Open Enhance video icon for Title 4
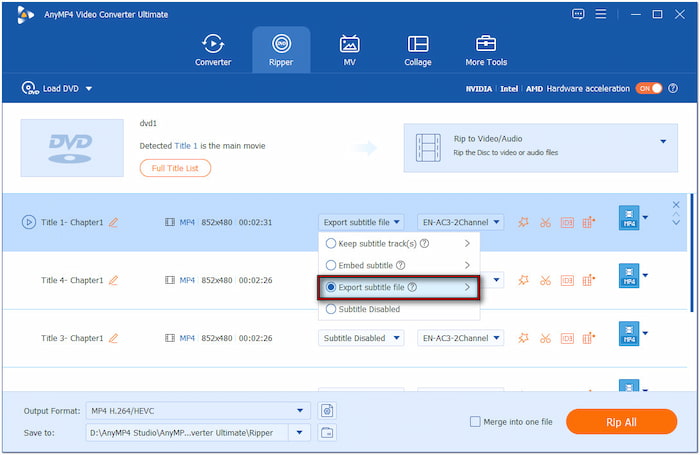Viewport: 700px width, 455px height. [x=589, y=280]
